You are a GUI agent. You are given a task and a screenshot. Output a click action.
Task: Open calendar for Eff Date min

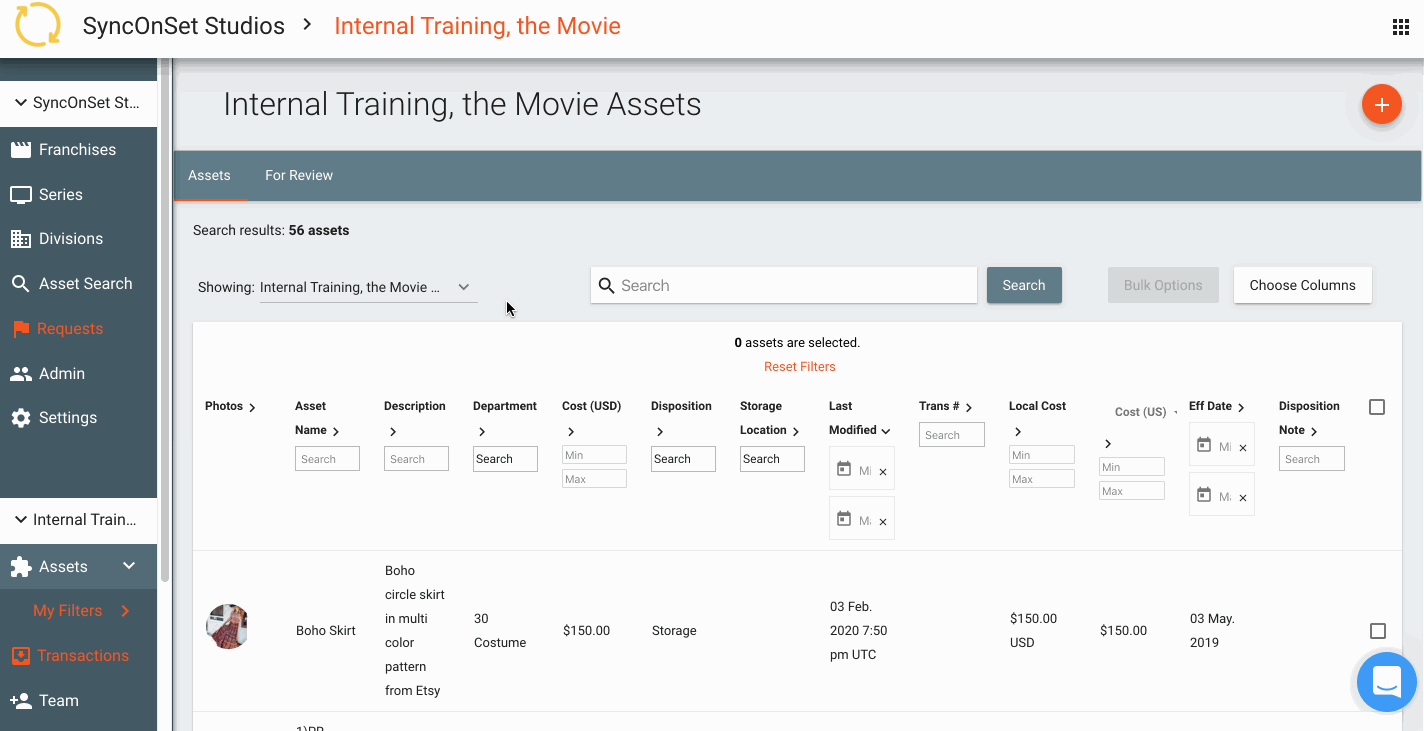click(x=1204, y=445)
